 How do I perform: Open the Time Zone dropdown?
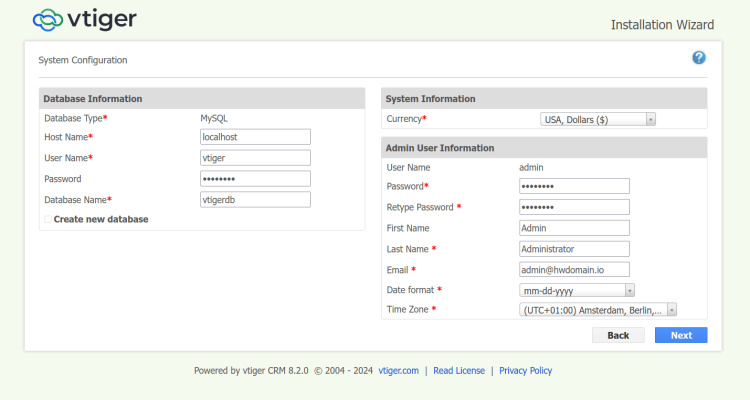(598, 310)
